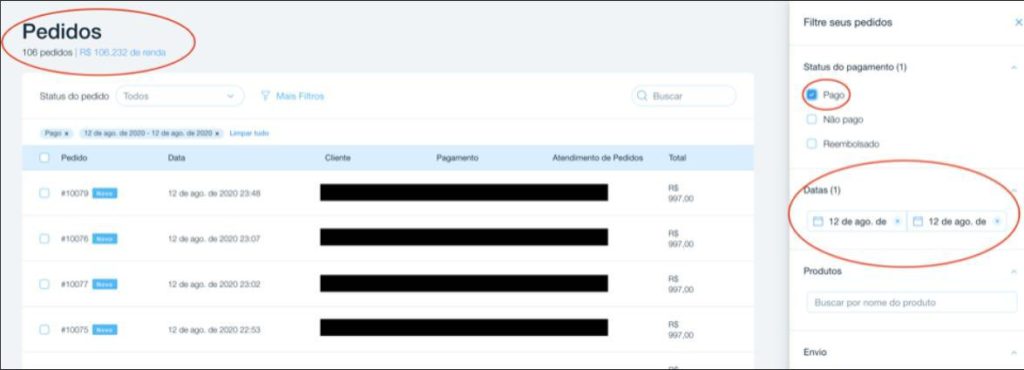
Task: Select order #10076 checkbox
Action: 44,239
